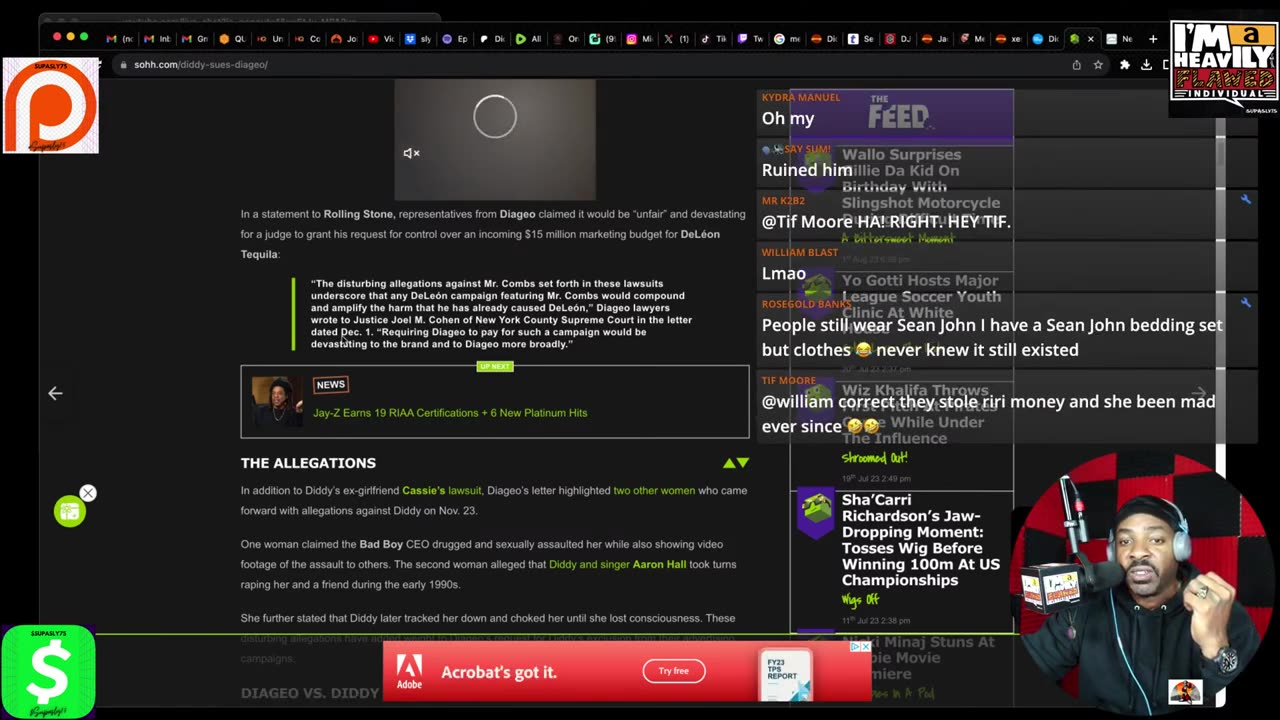This screenshot has height=720, width=1280.
Task: Jump down with green down triangle beside Allegations
Action: [742, 463]
